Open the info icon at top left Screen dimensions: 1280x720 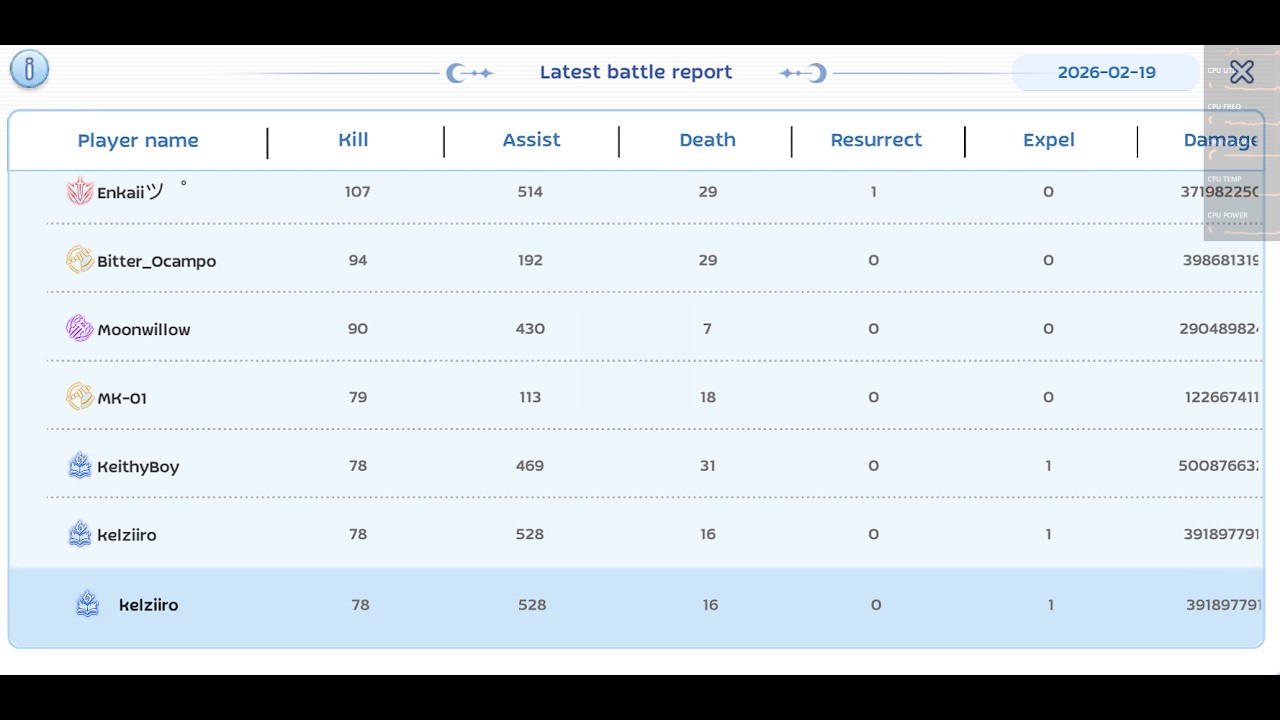click(30, 69)
